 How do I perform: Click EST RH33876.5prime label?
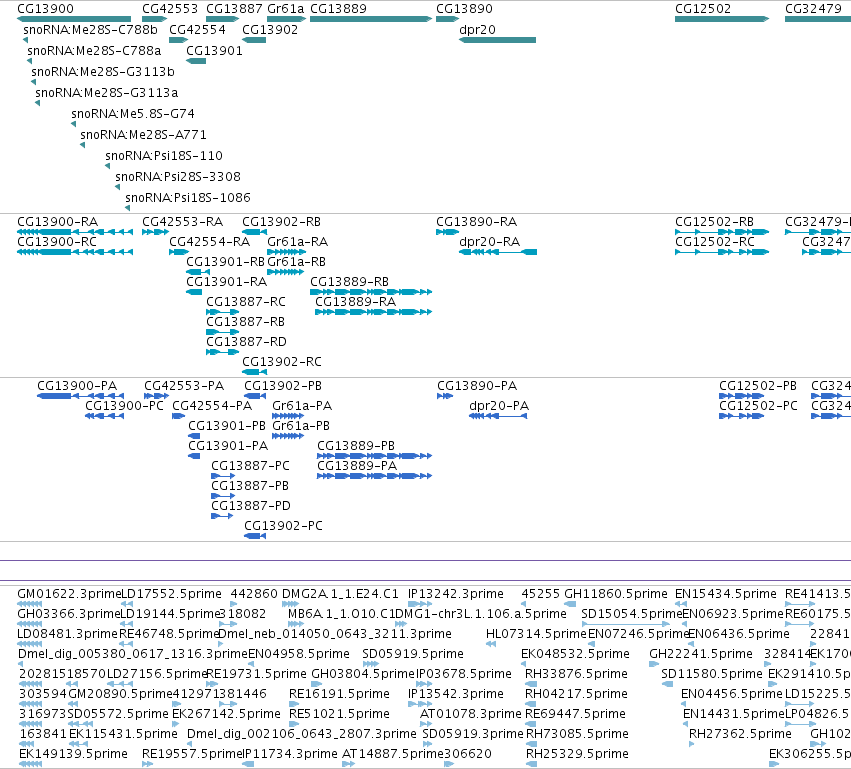click(x=576, y=674)
